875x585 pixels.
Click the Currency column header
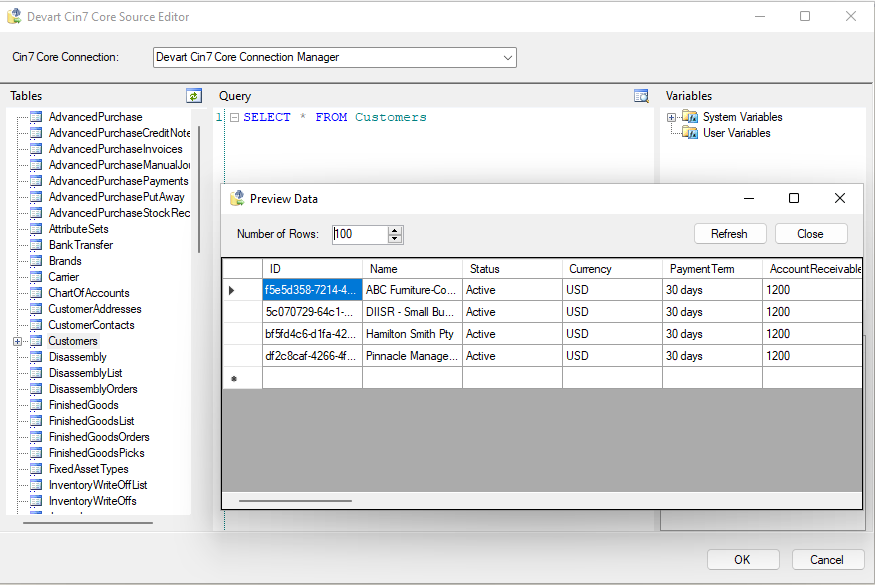pos(612,269)
